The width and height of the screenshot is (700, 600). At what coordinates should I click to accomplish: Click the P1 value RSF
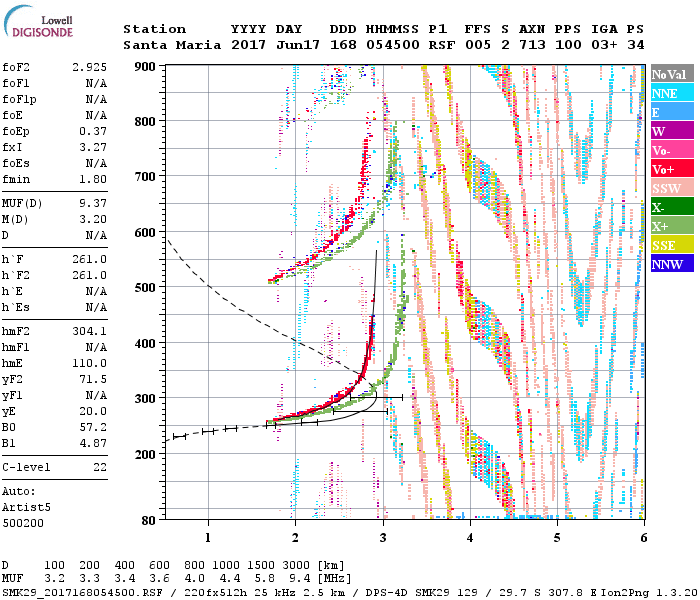(x=442, y=45)
